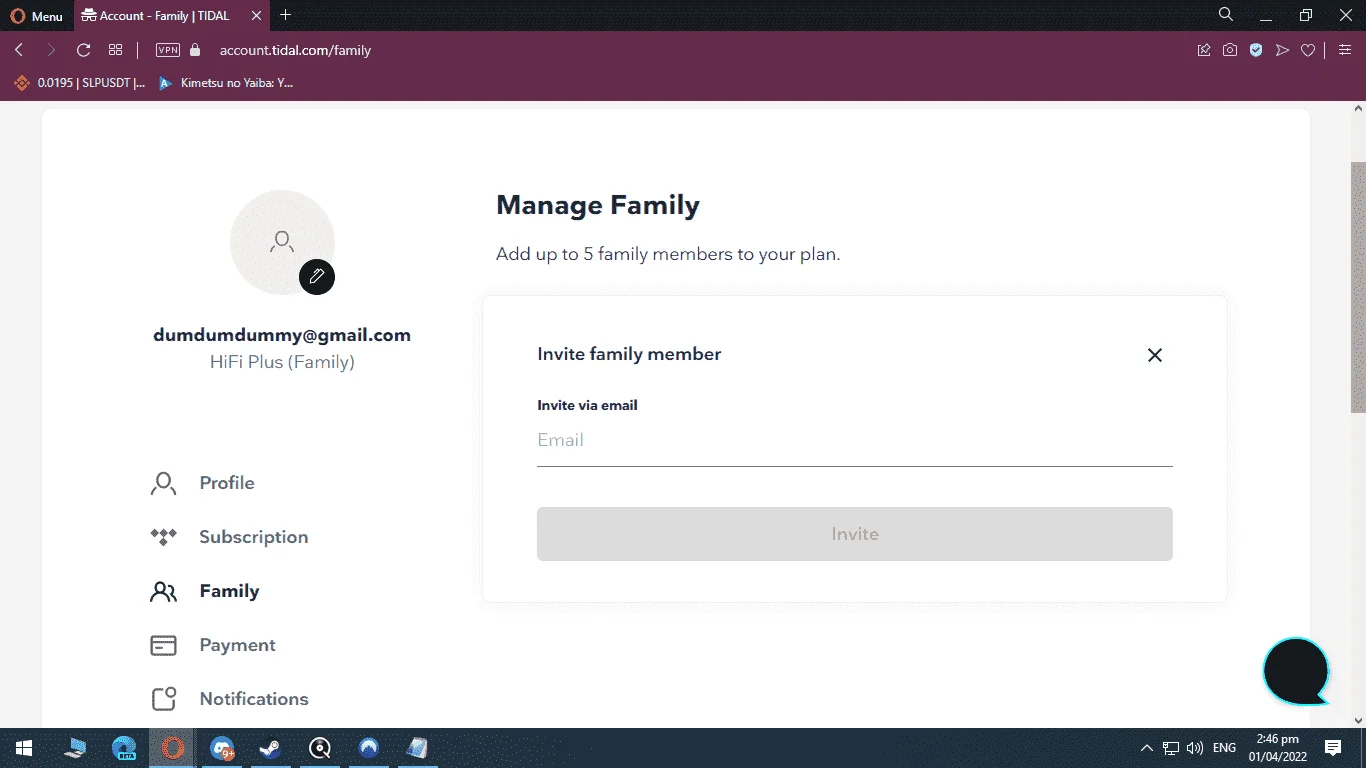Click the pinboard pin icon in the toolbar
1366x768 pixels.
pyautogui.click(x=1204, y=50)
